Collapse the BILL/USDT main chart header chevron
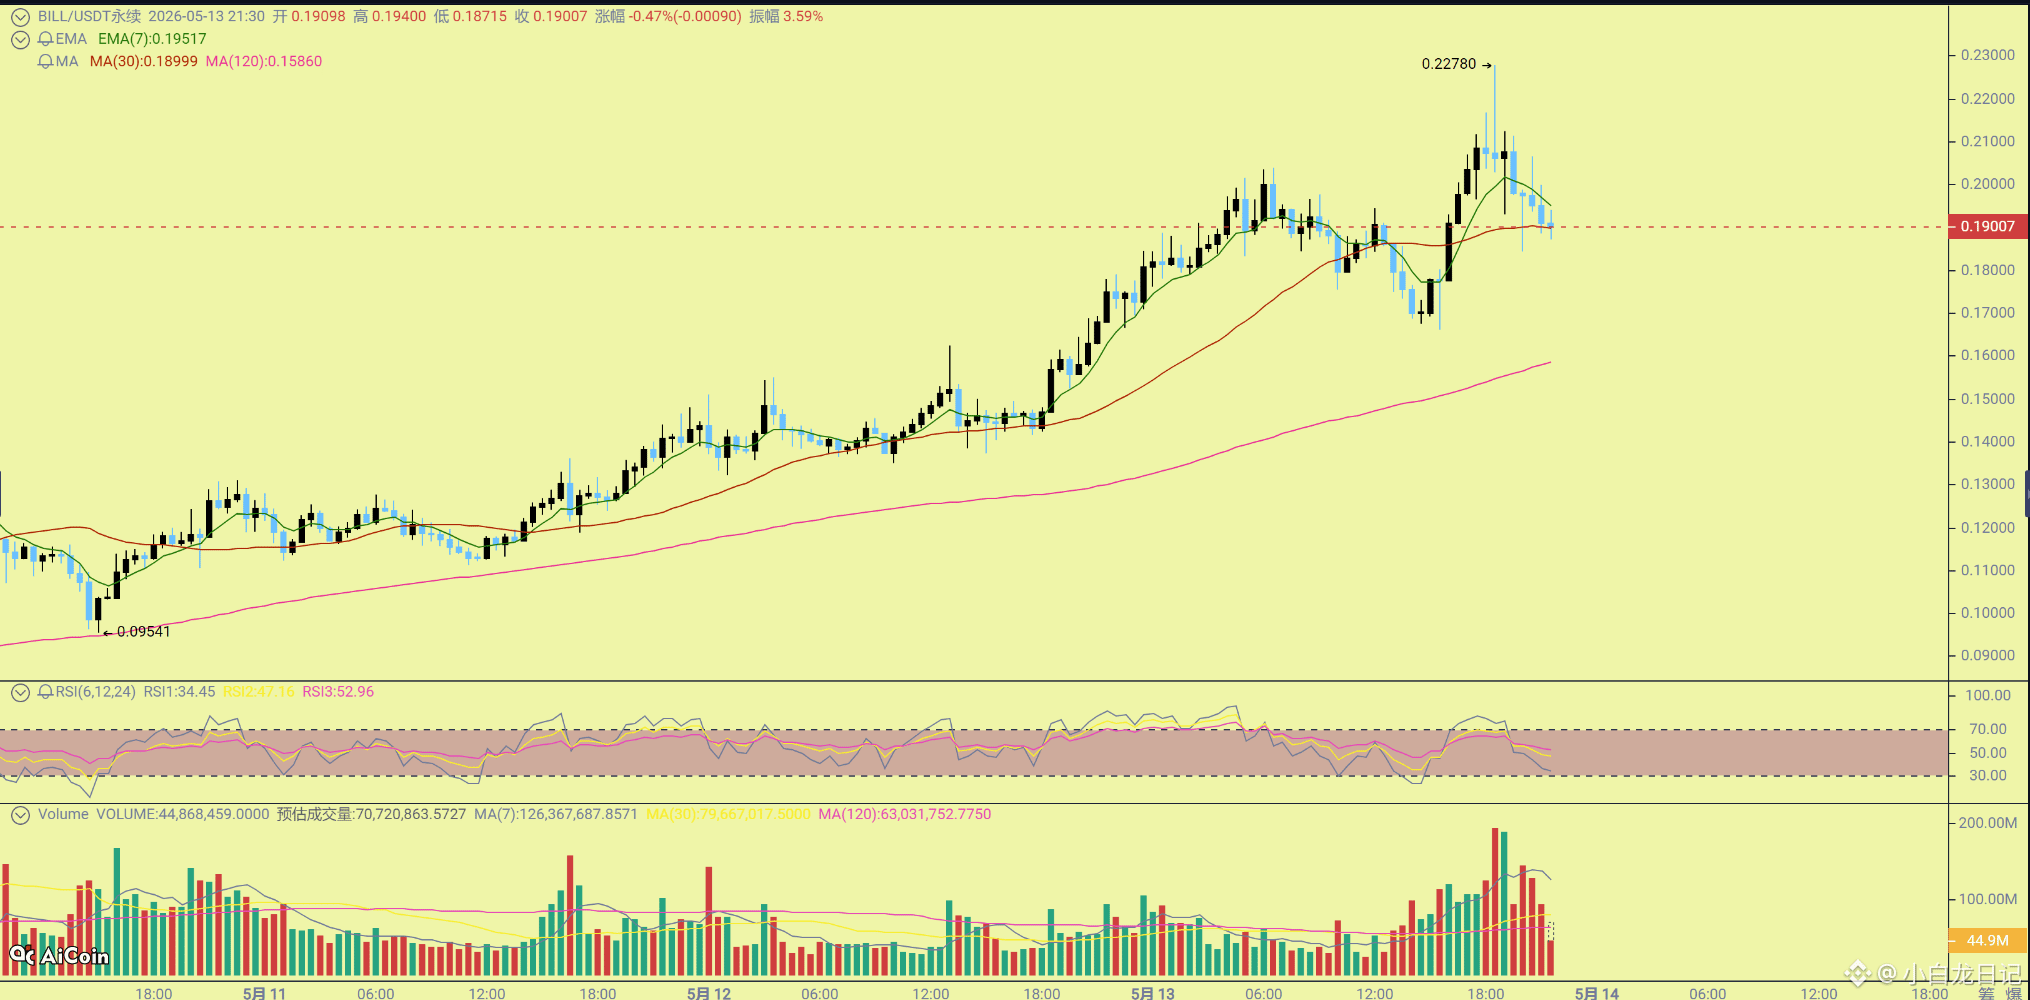 coord(20,17)
